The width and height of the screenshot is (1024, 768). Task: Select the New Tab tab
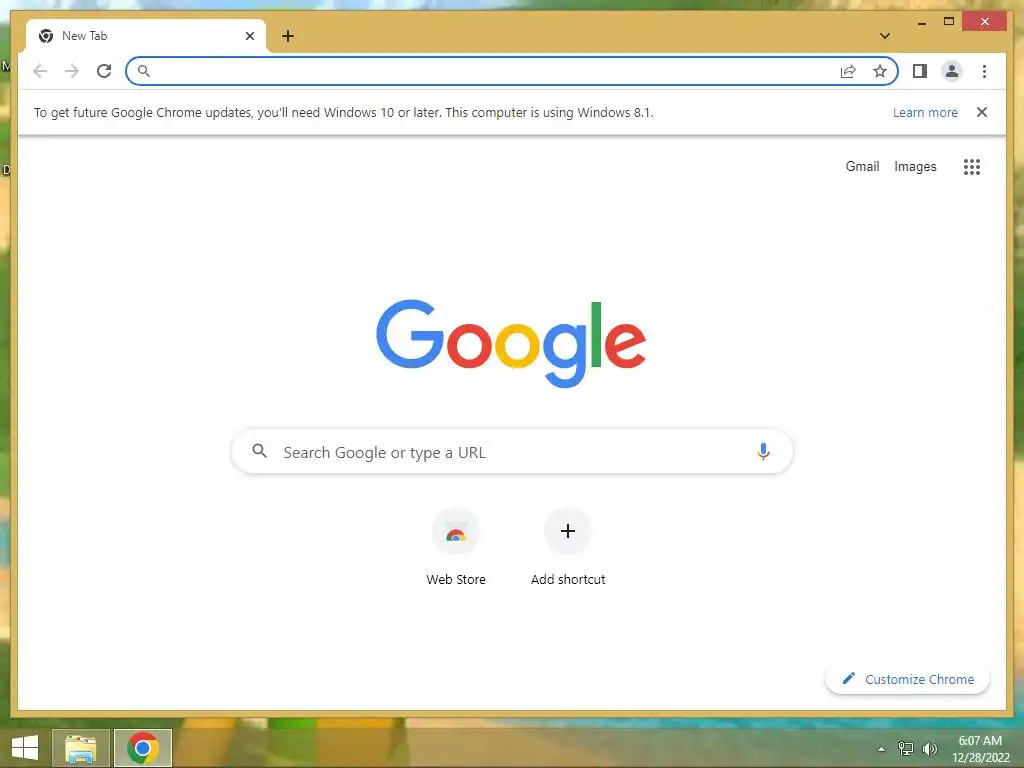click(x=146, y=36)
